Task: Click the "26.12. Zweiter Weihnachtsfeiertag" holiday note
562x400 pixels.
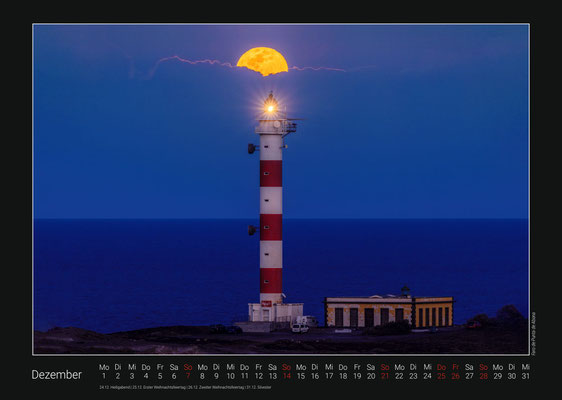Action: pyautogui.click(x=216, y=387)
